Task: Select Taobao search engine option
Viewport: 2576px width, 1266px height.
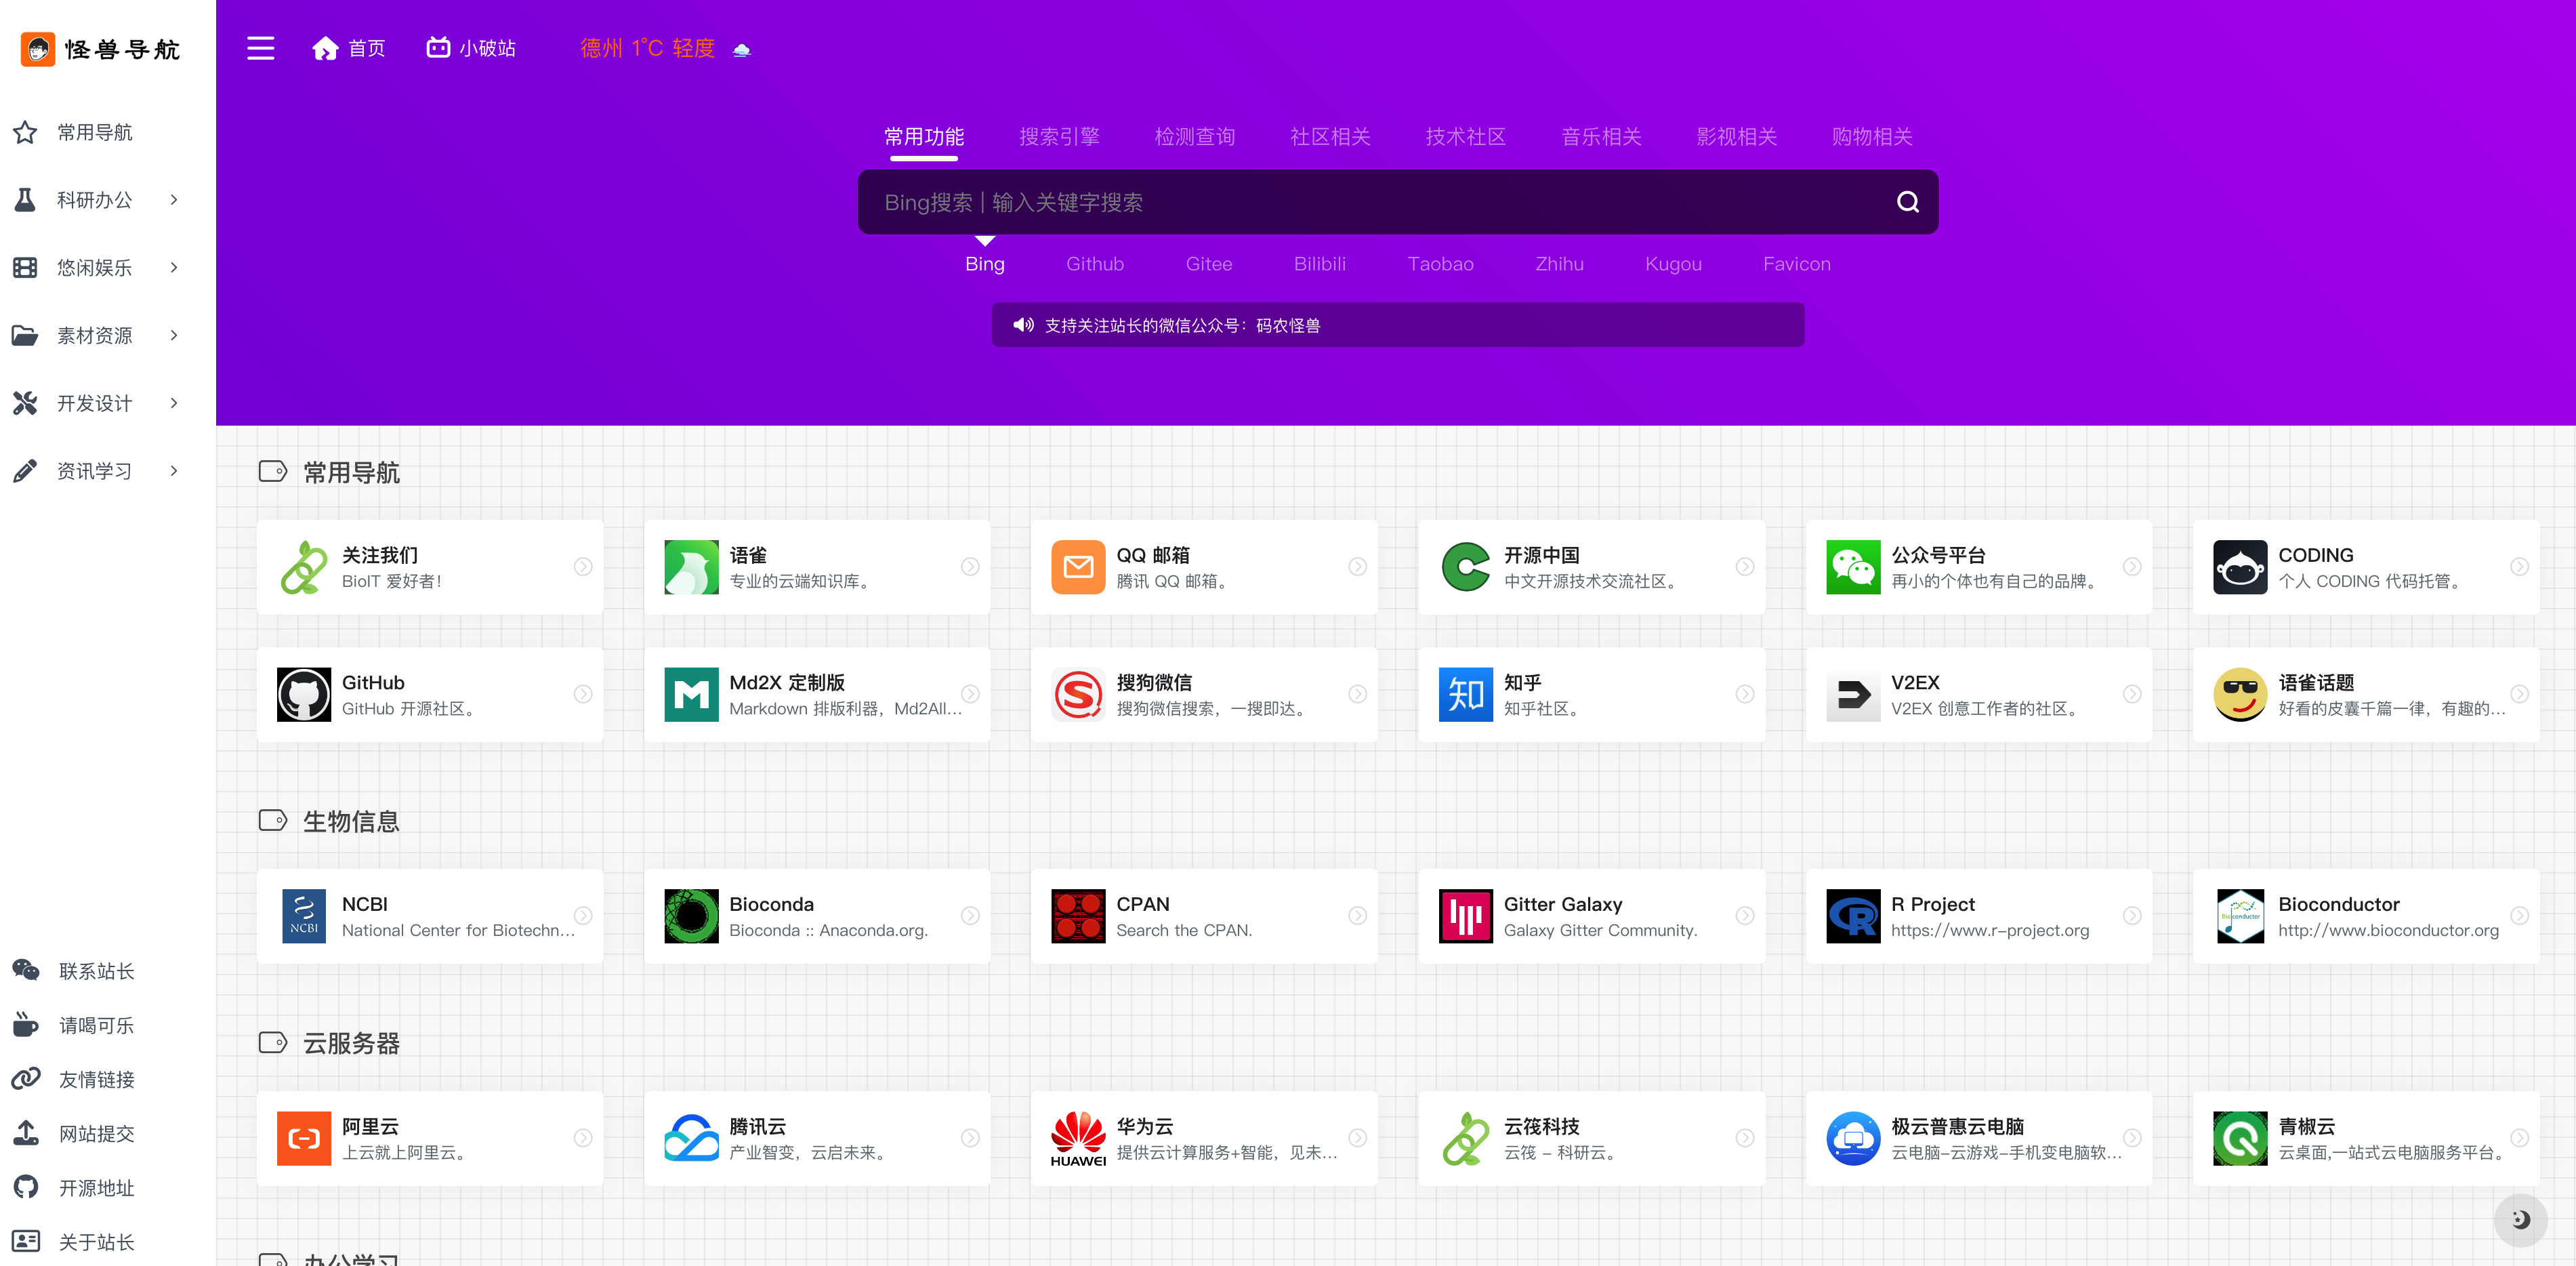Action: 1440,264
